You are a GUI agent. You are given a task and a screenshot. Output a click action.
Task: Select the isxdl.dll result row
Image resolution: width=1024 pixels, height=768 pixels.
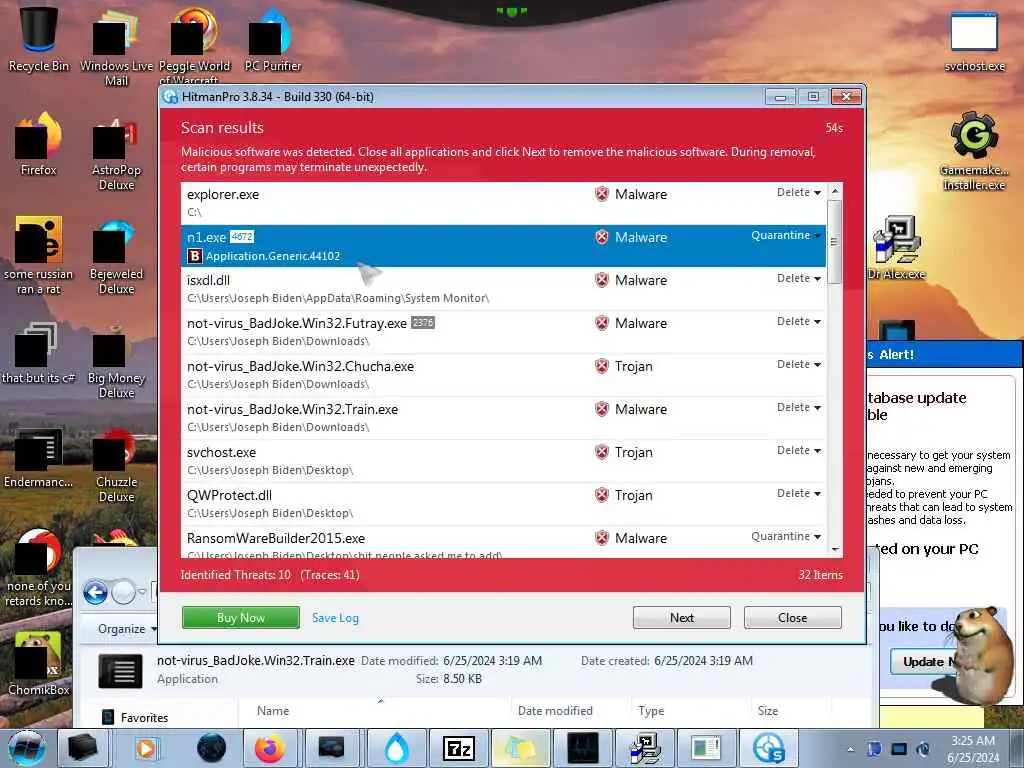[504, 289]
